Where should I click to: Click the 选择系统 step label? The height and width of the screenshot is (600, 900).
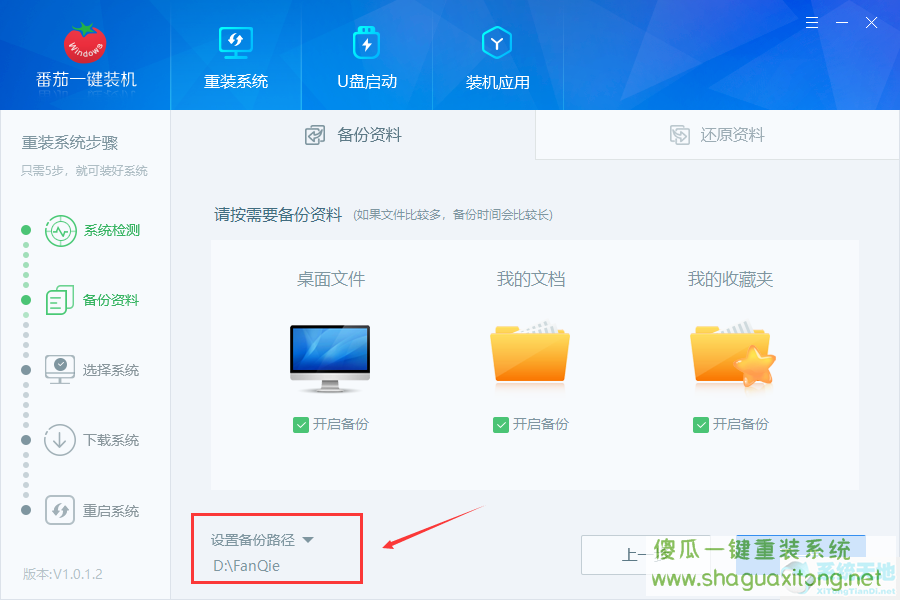click(111, 370)
